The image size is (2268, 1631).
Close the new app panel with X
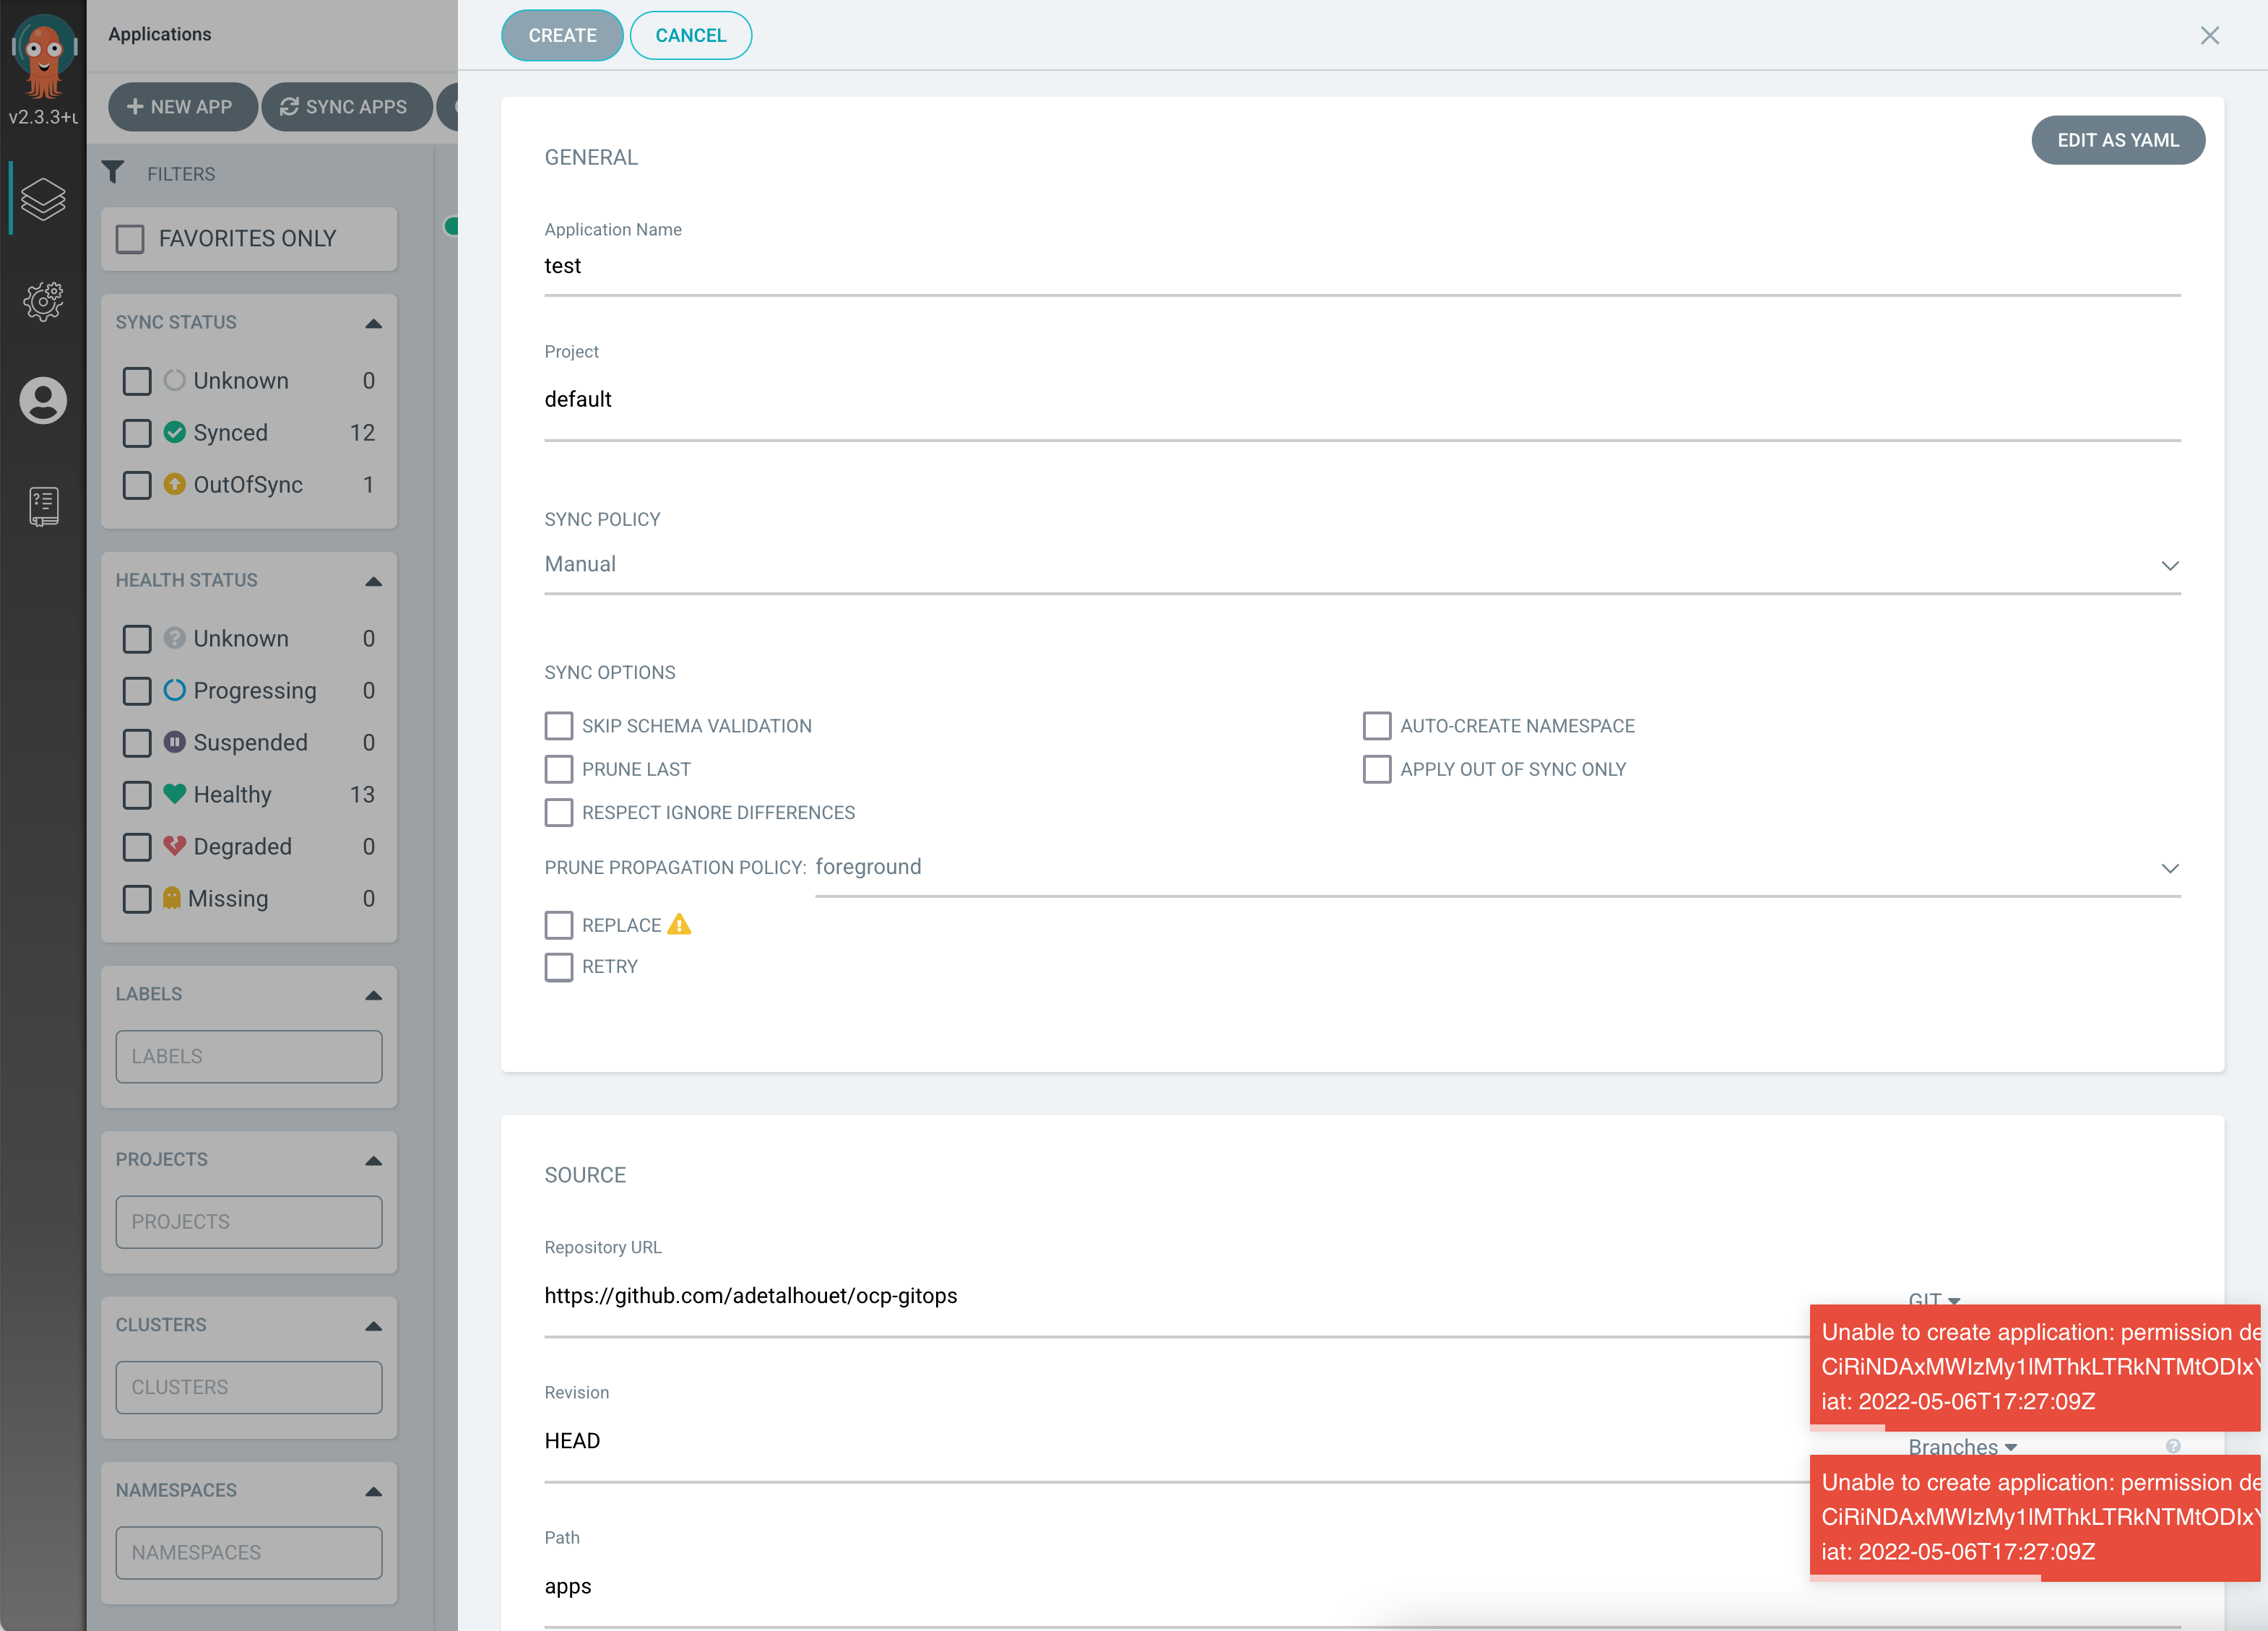(2209, 36)
